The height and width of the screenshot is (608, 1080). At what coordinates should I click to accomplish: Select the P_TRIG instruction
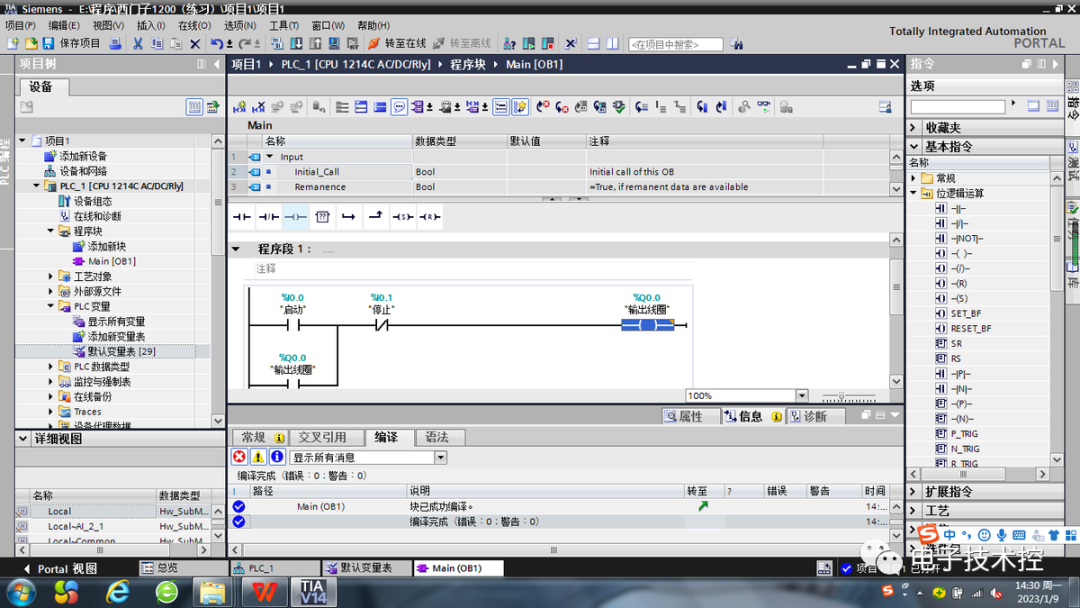[x=964, y=434]
